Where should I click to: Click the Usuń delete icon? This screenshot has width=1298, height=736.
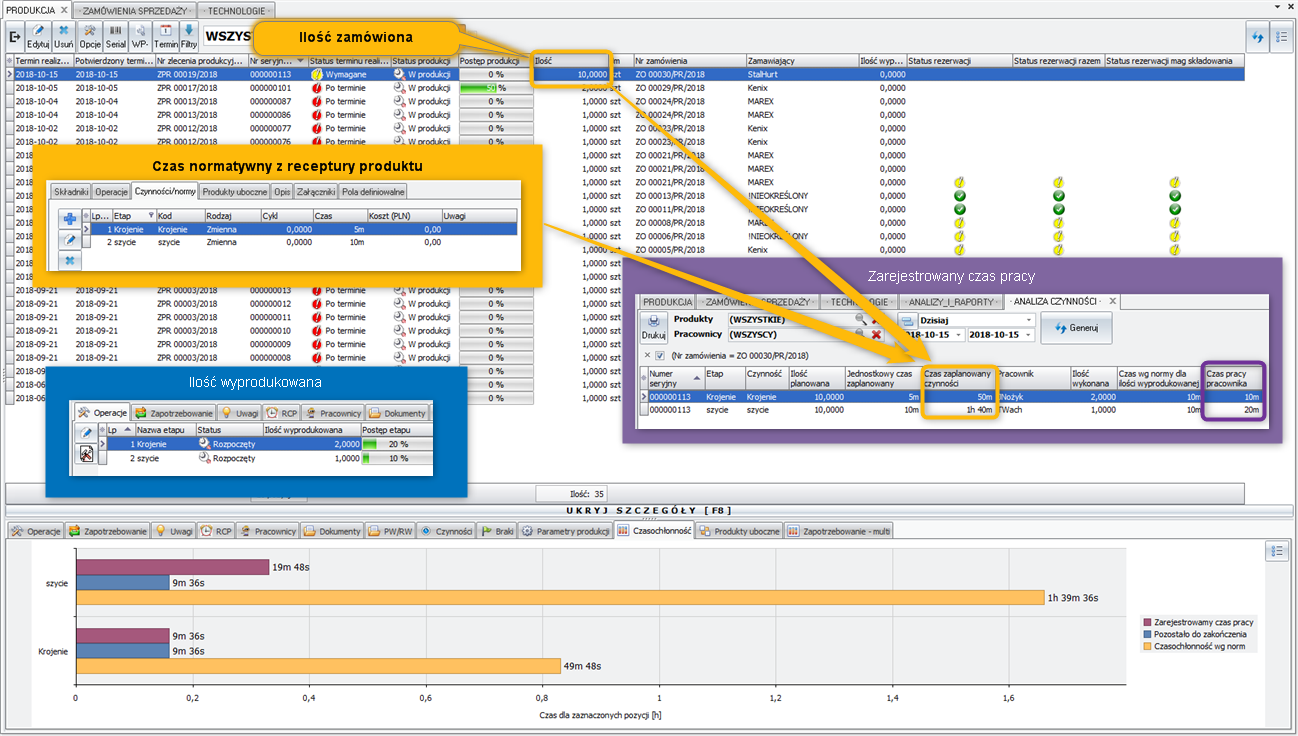click(x=64, y=37)
